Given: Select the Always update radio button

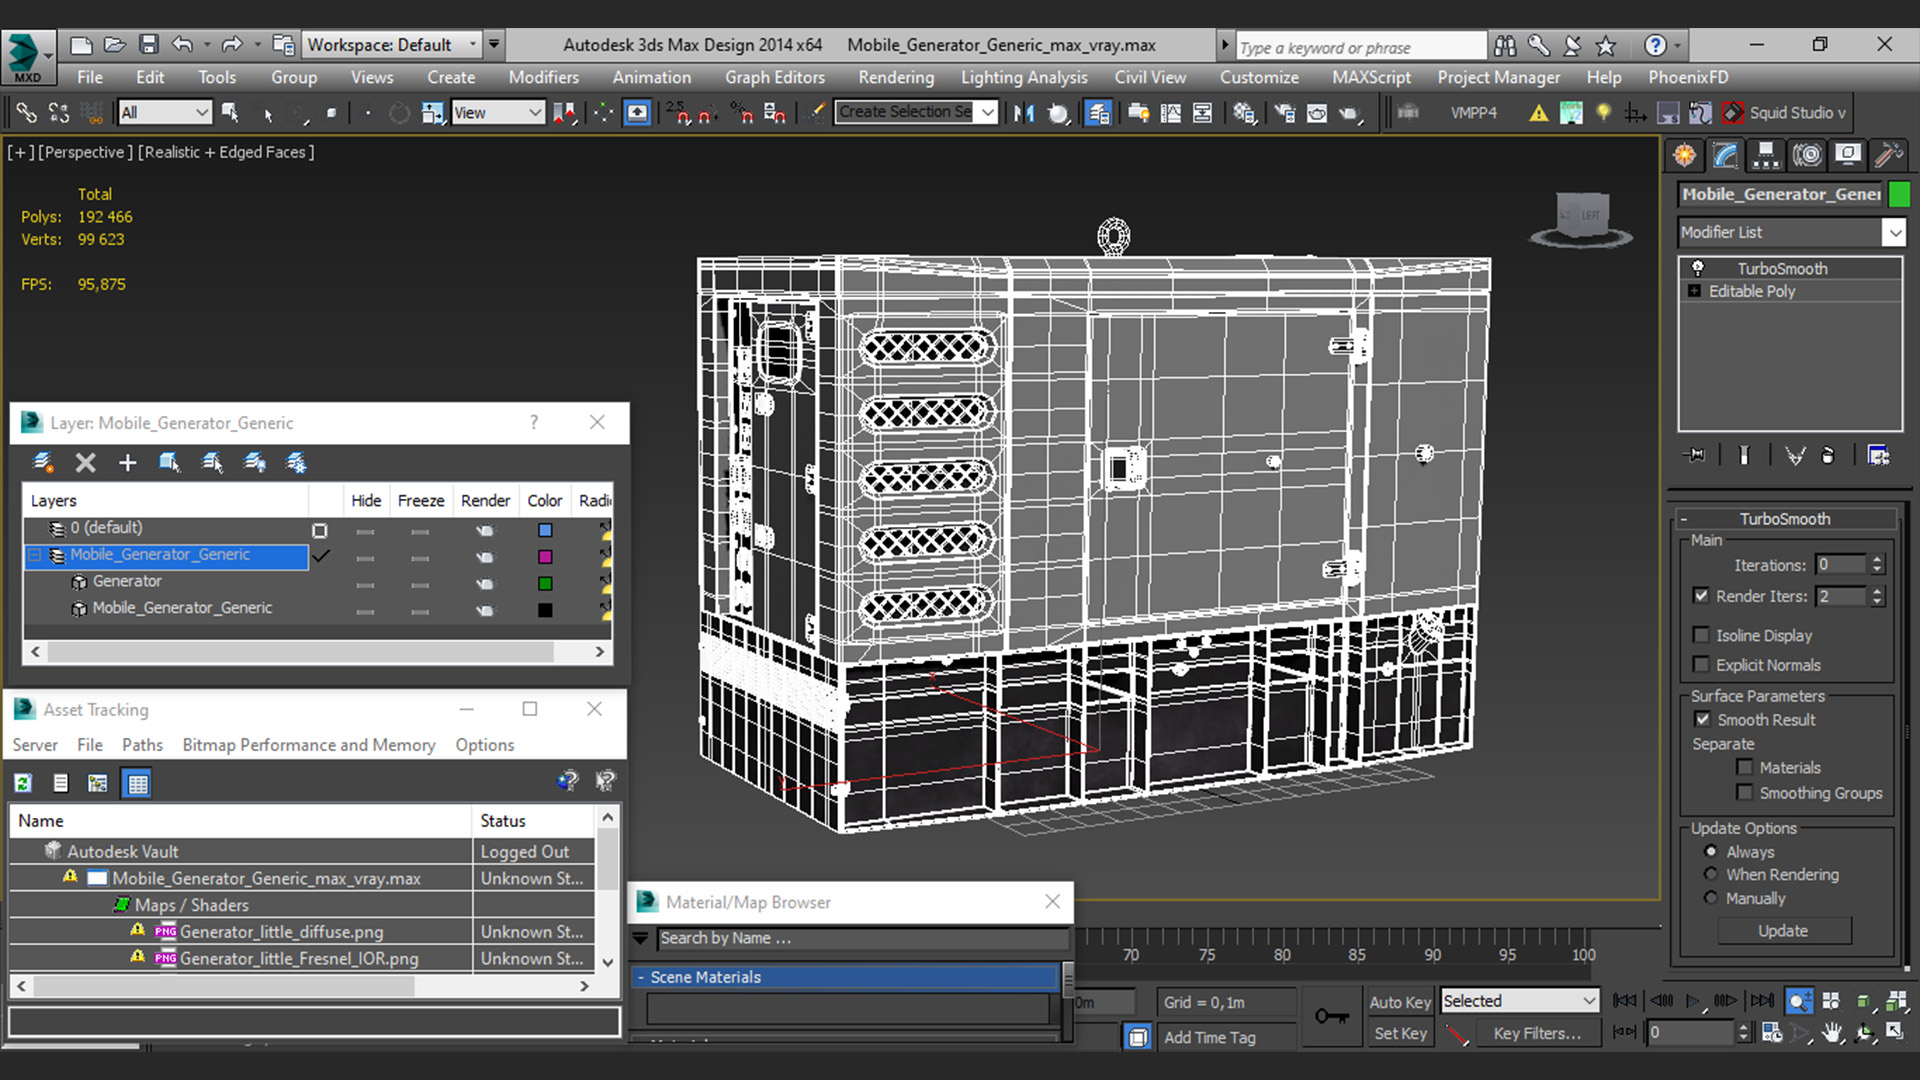Looking at the screenshot, I should [x=1711, y=851].
